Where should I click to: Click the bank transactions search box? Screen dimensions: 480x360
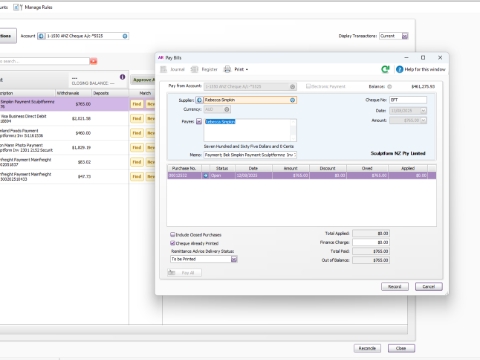44,61
